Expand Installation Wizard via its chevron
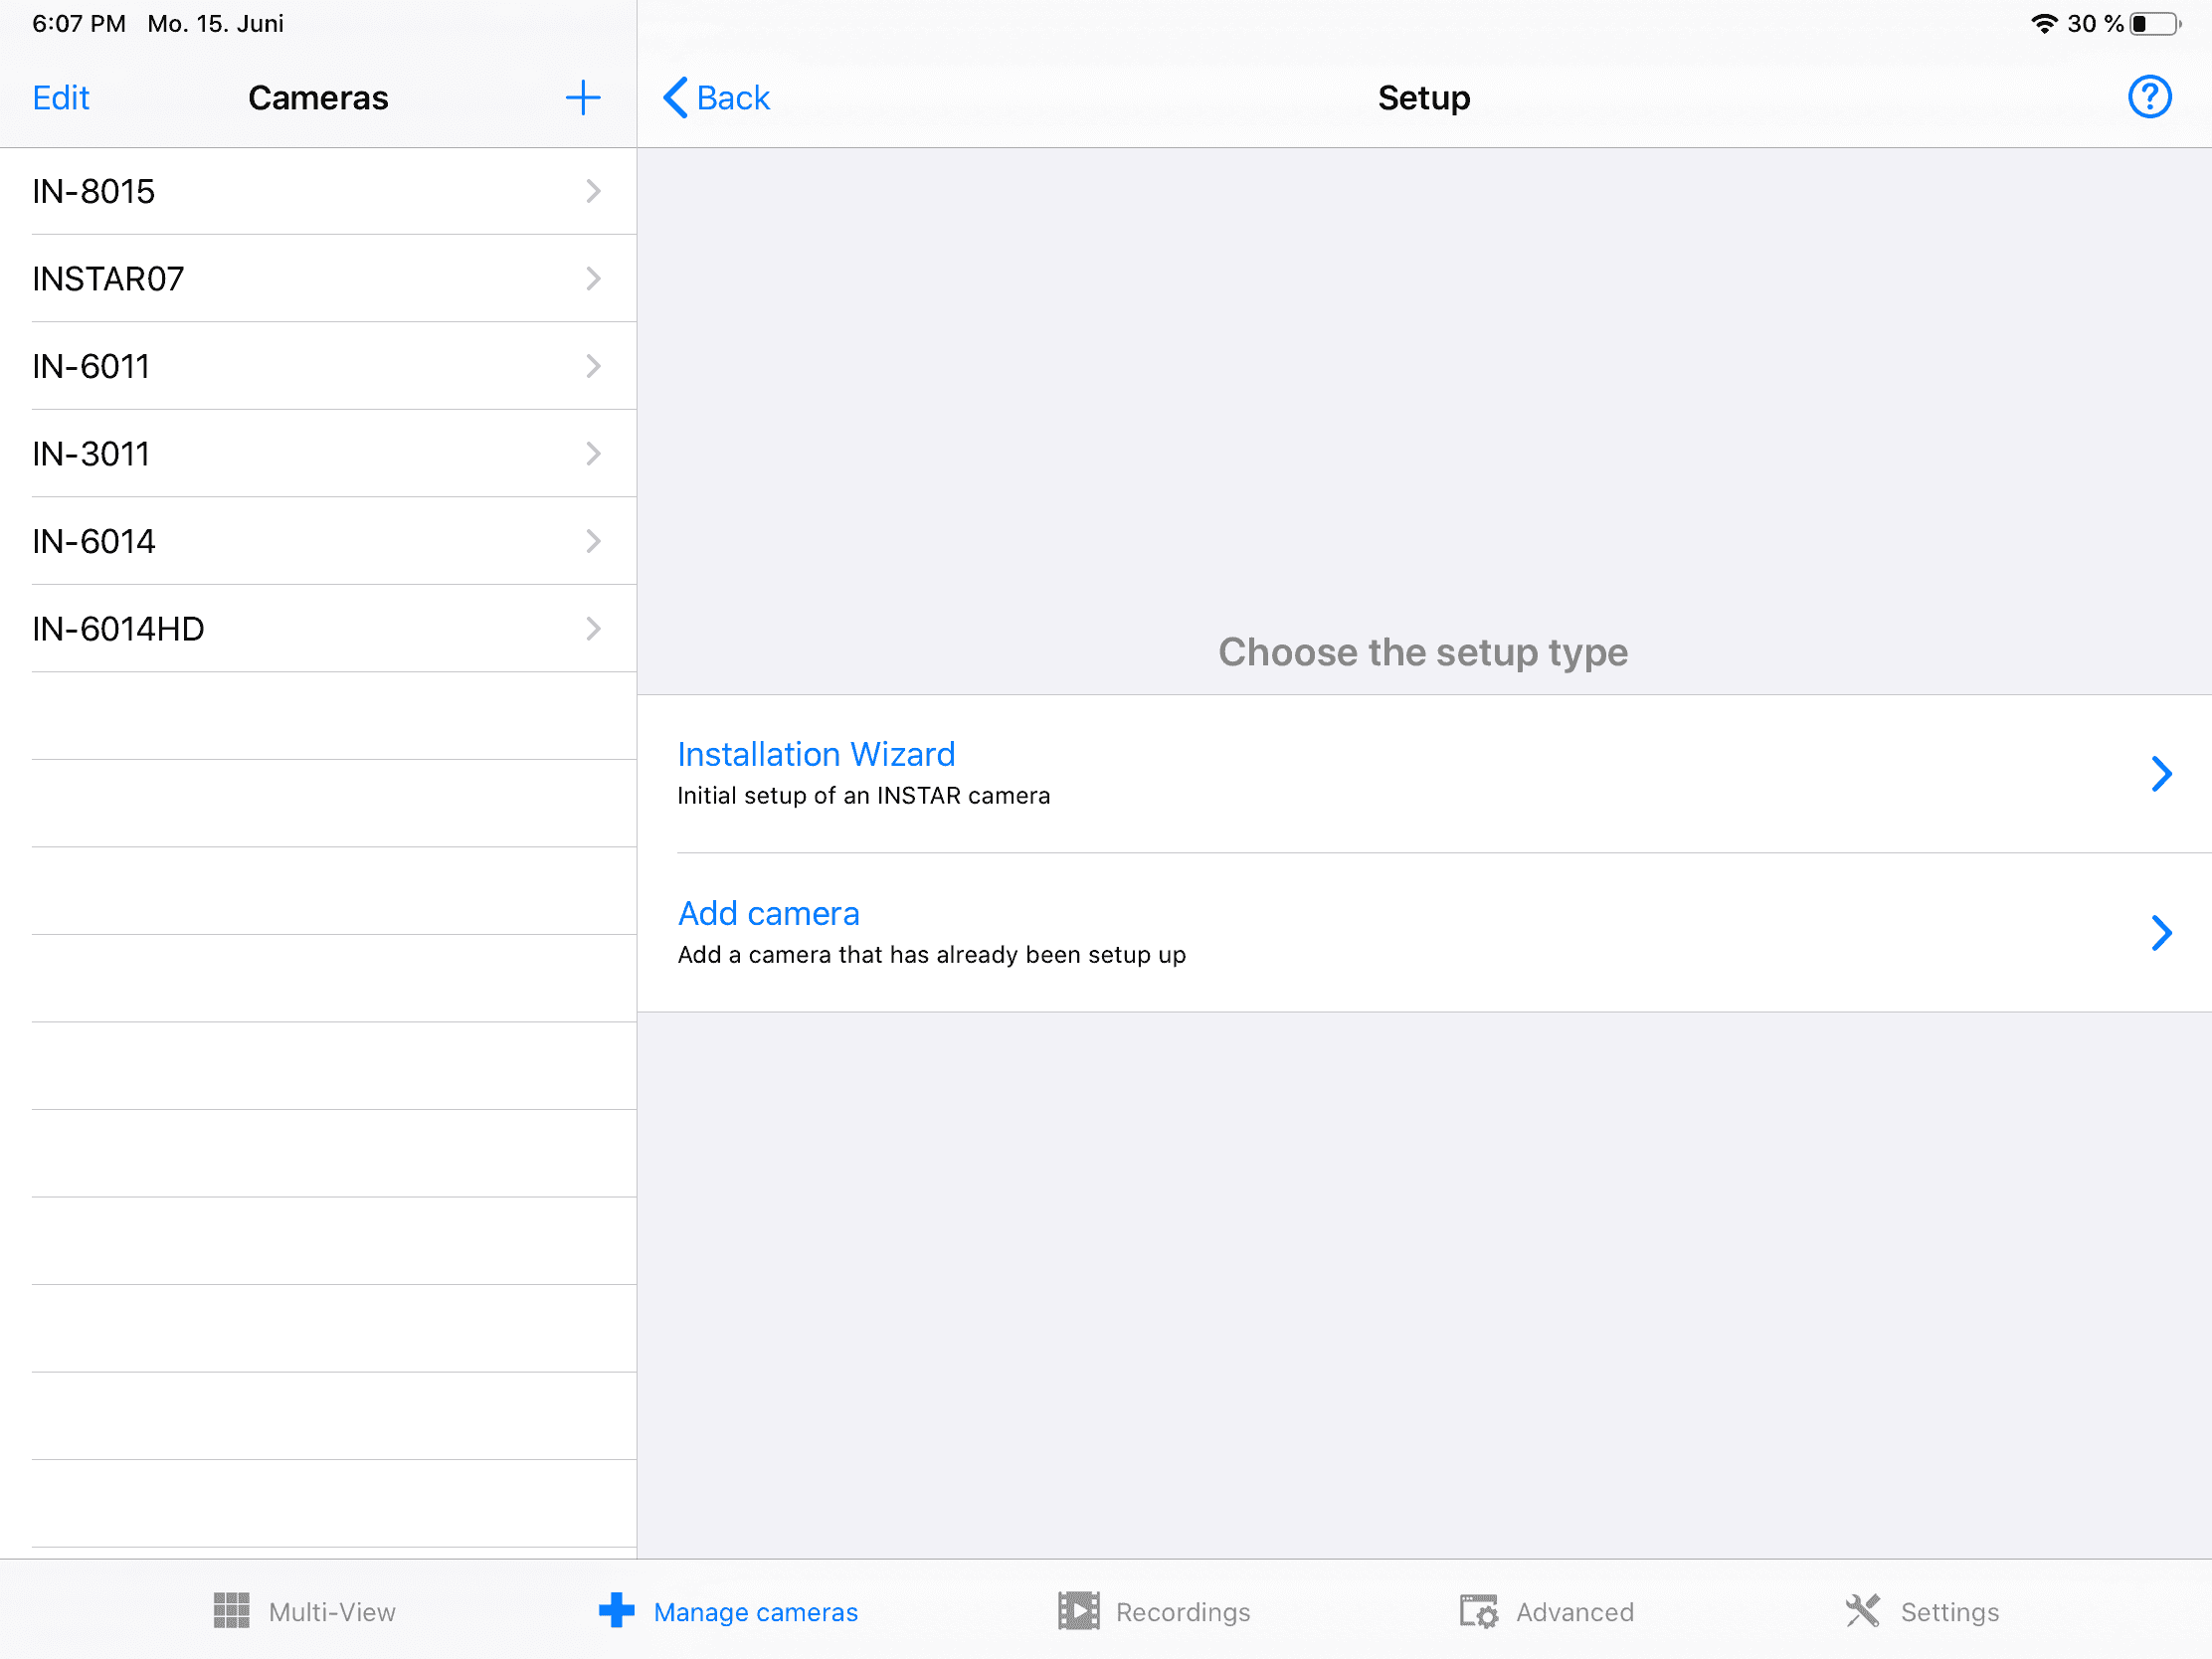The height and width of the screenshot is (1659, 2212). 2160,774
